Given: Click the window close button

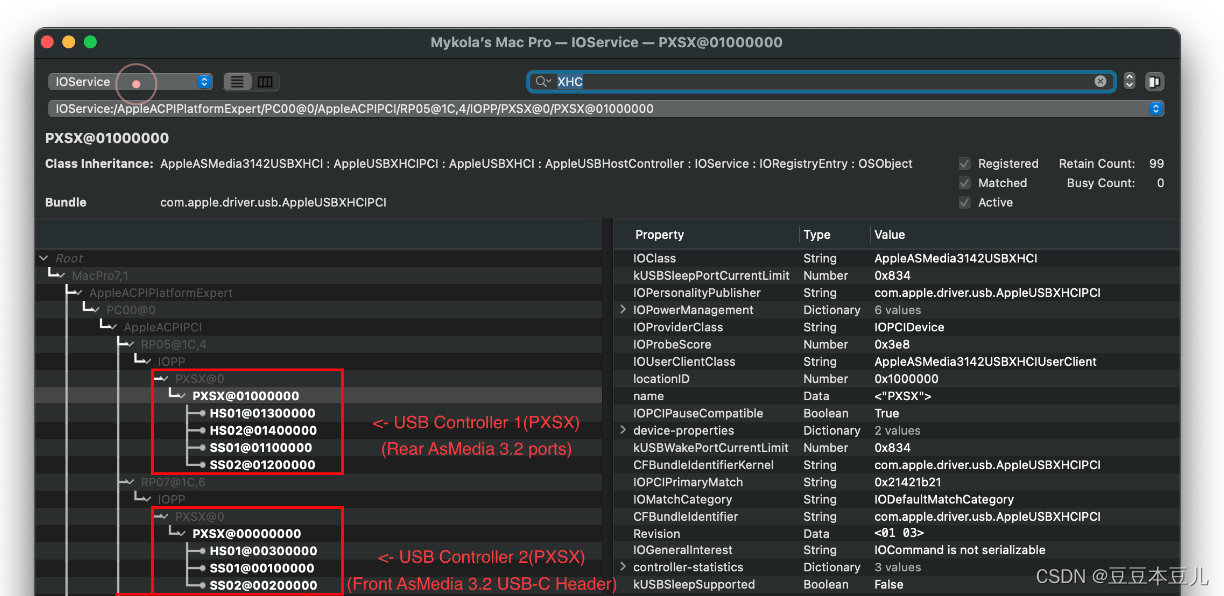Looking at the screenshot, I should click(x=48, y=42).
